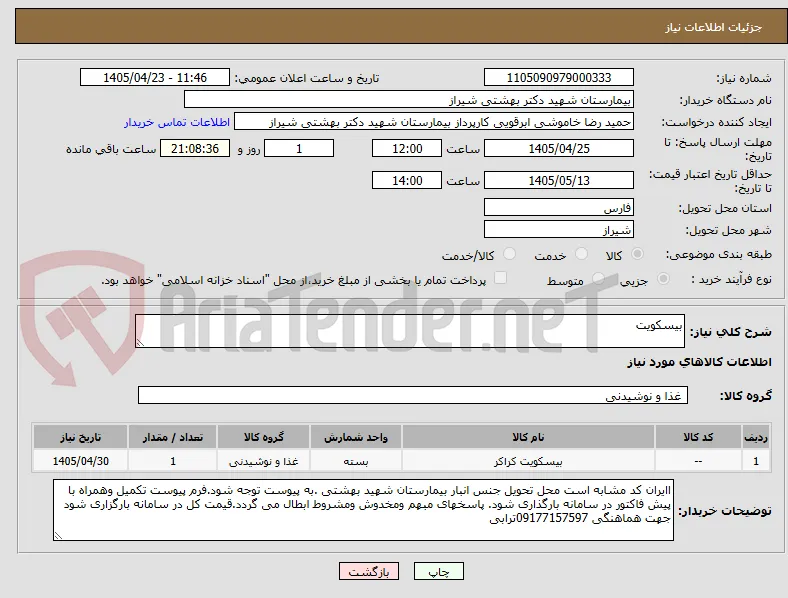Click resize handle of buyer notes box
The width and height of the screenshot is (788, 598).
(58, 536)
